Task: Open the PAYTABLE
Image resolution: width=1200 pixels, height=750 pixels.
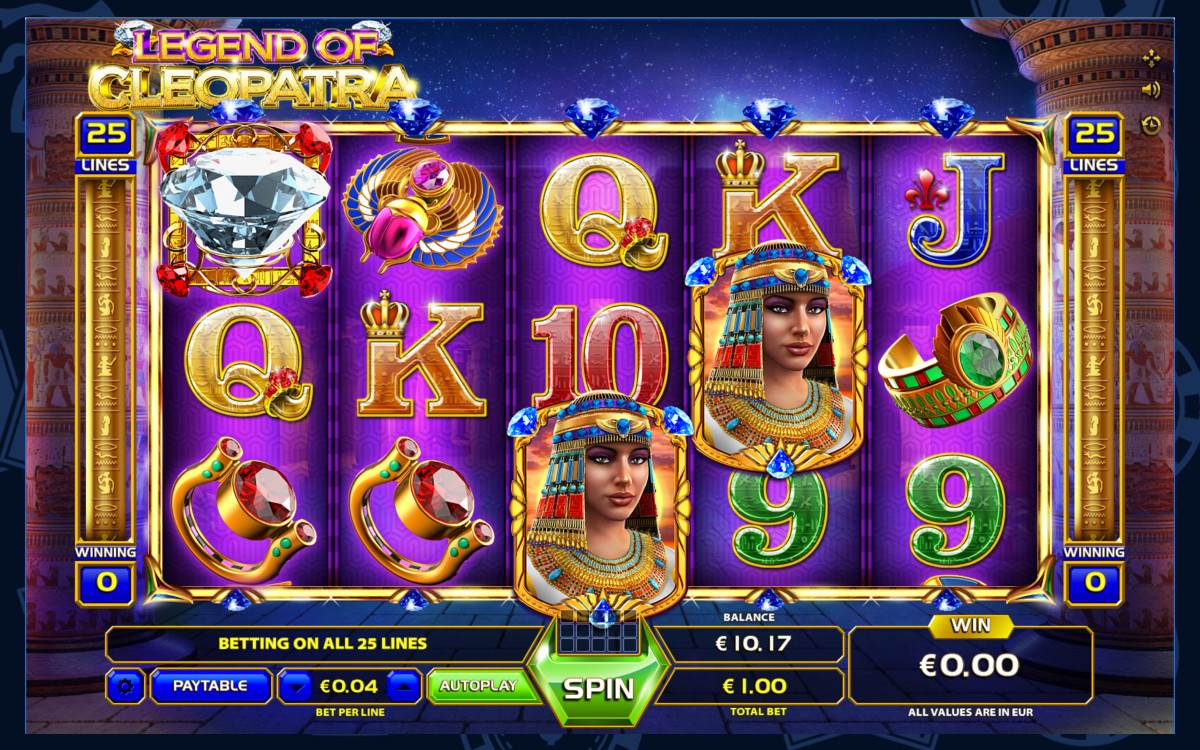Action: (x=211, y=687)
